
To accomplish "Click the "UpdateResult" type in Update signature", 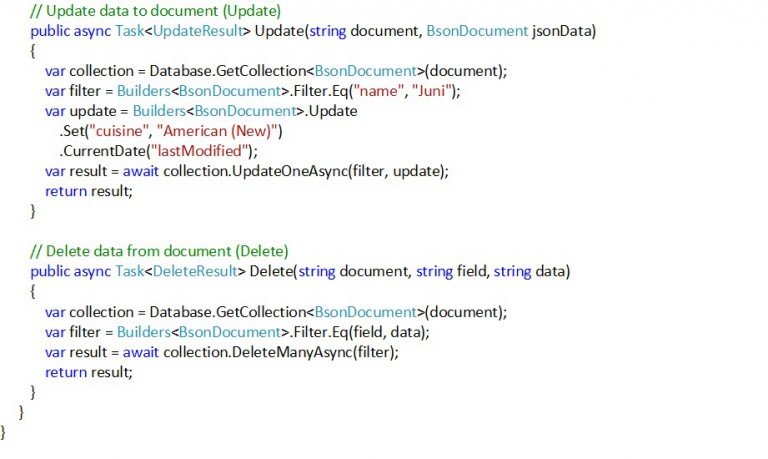I will 198,31.
